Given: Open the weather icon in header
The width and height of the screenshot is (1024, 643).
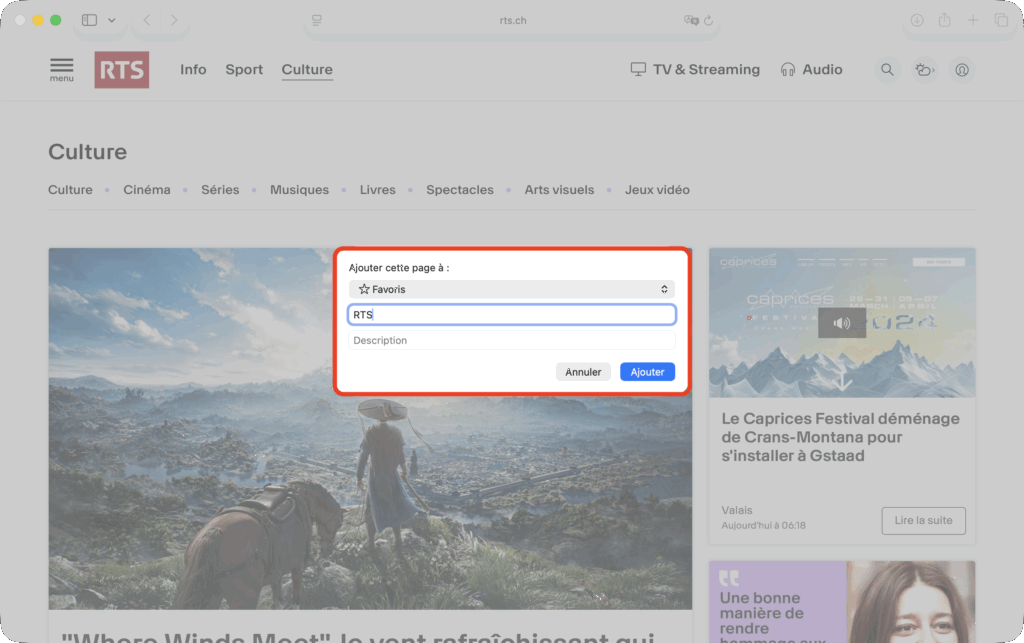Looking at the screenshot, I should pyautogui.click(x=924, y=70).
